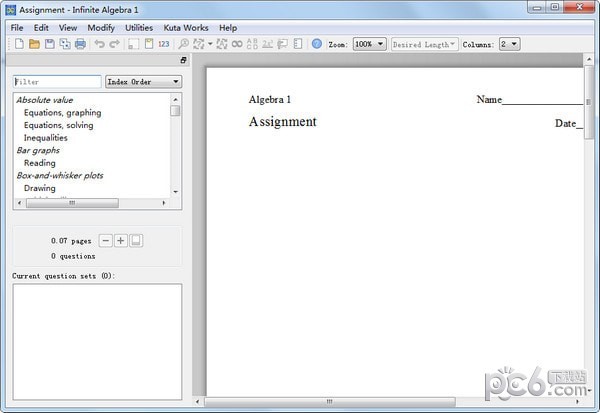The width and height of the screenshot is (600, 413).
Task: Open help with the blue question icon
Action: point(317,44)
